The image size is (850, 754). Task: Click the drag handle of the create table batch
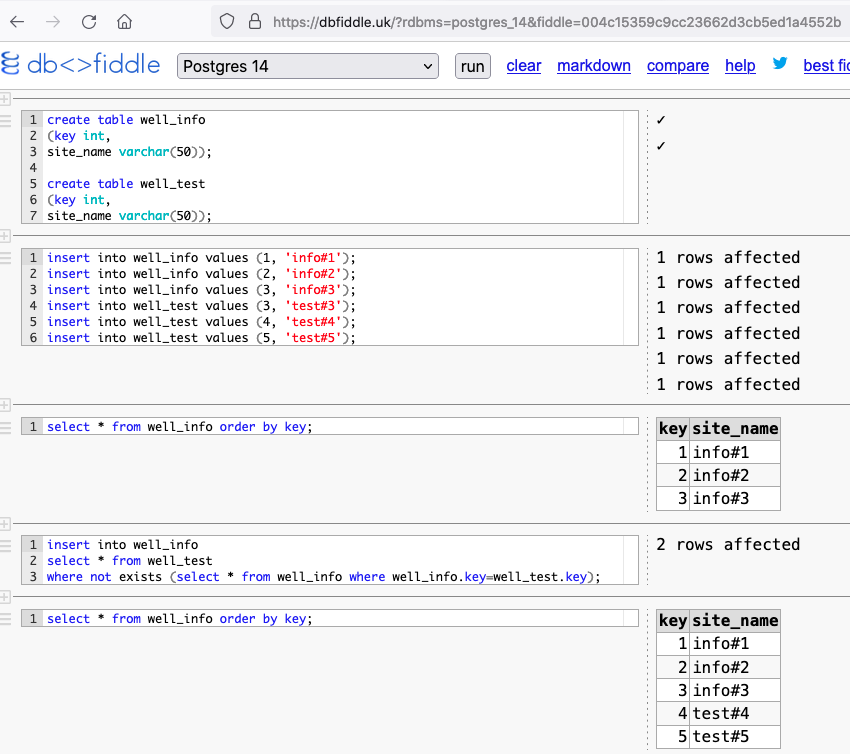5,121
